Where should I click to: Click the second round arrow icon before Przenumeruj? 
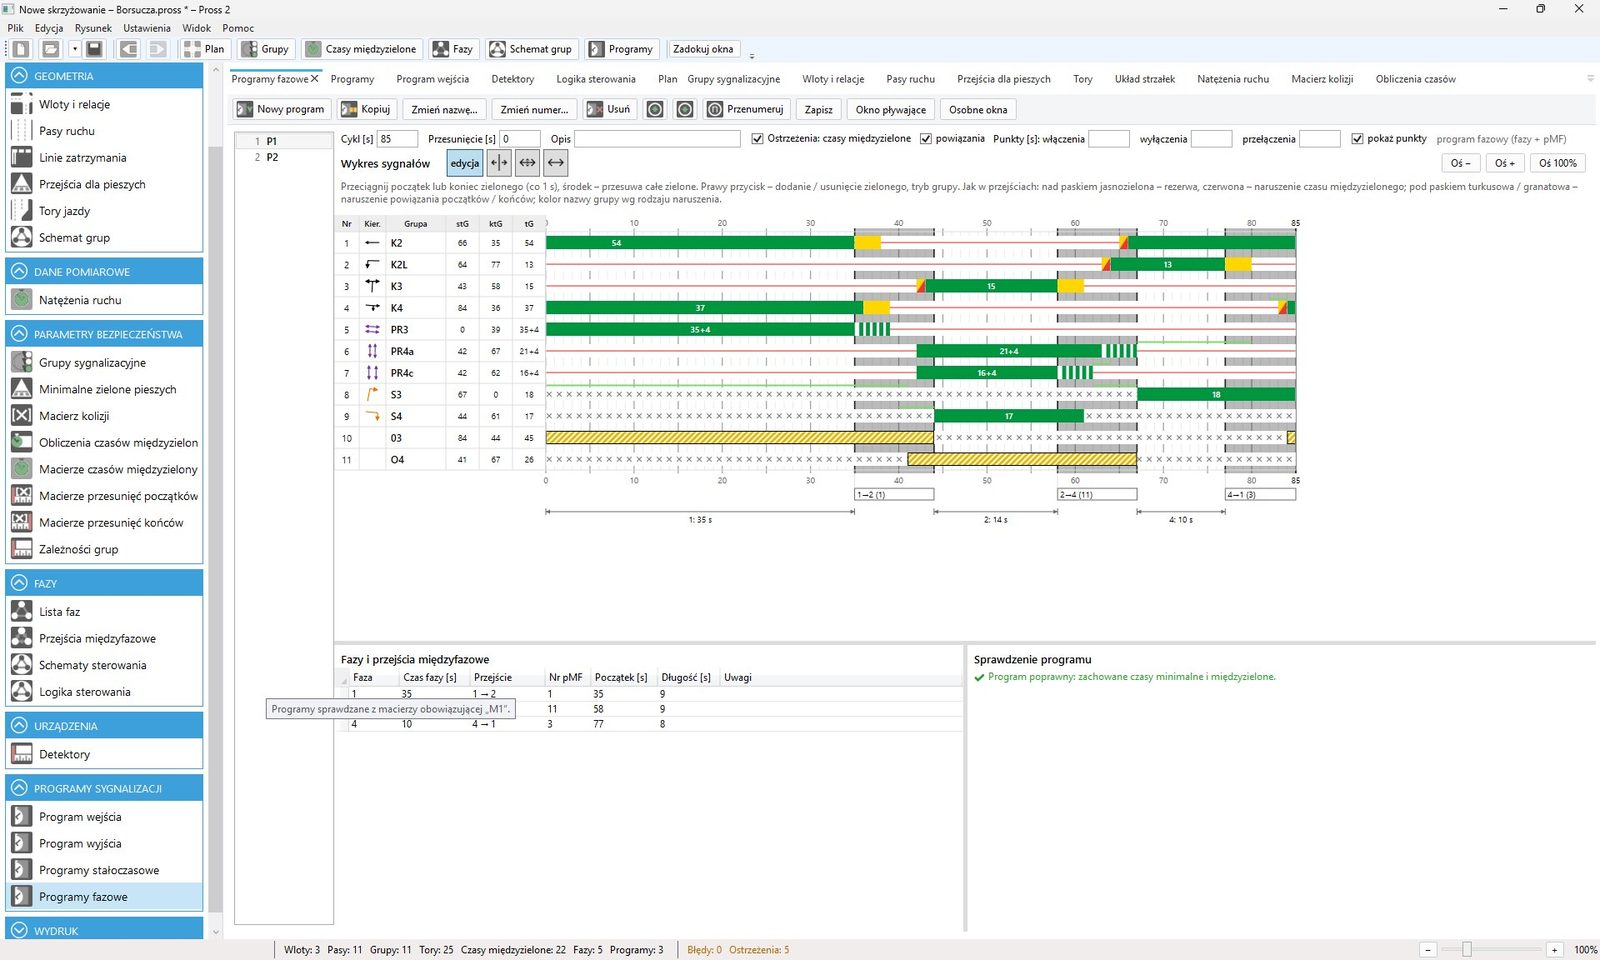click(x=685, y=109)
